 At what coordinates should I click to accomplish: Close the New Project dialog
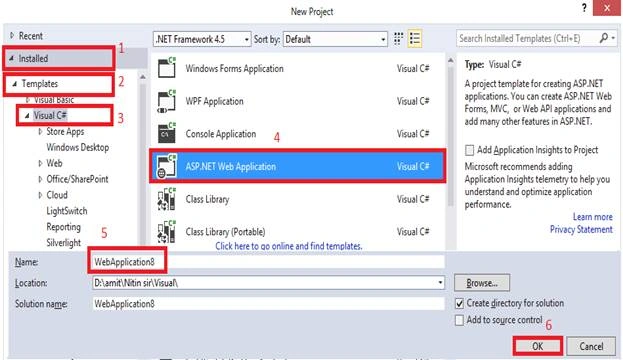pyautogui.click(x=606, y=8)
